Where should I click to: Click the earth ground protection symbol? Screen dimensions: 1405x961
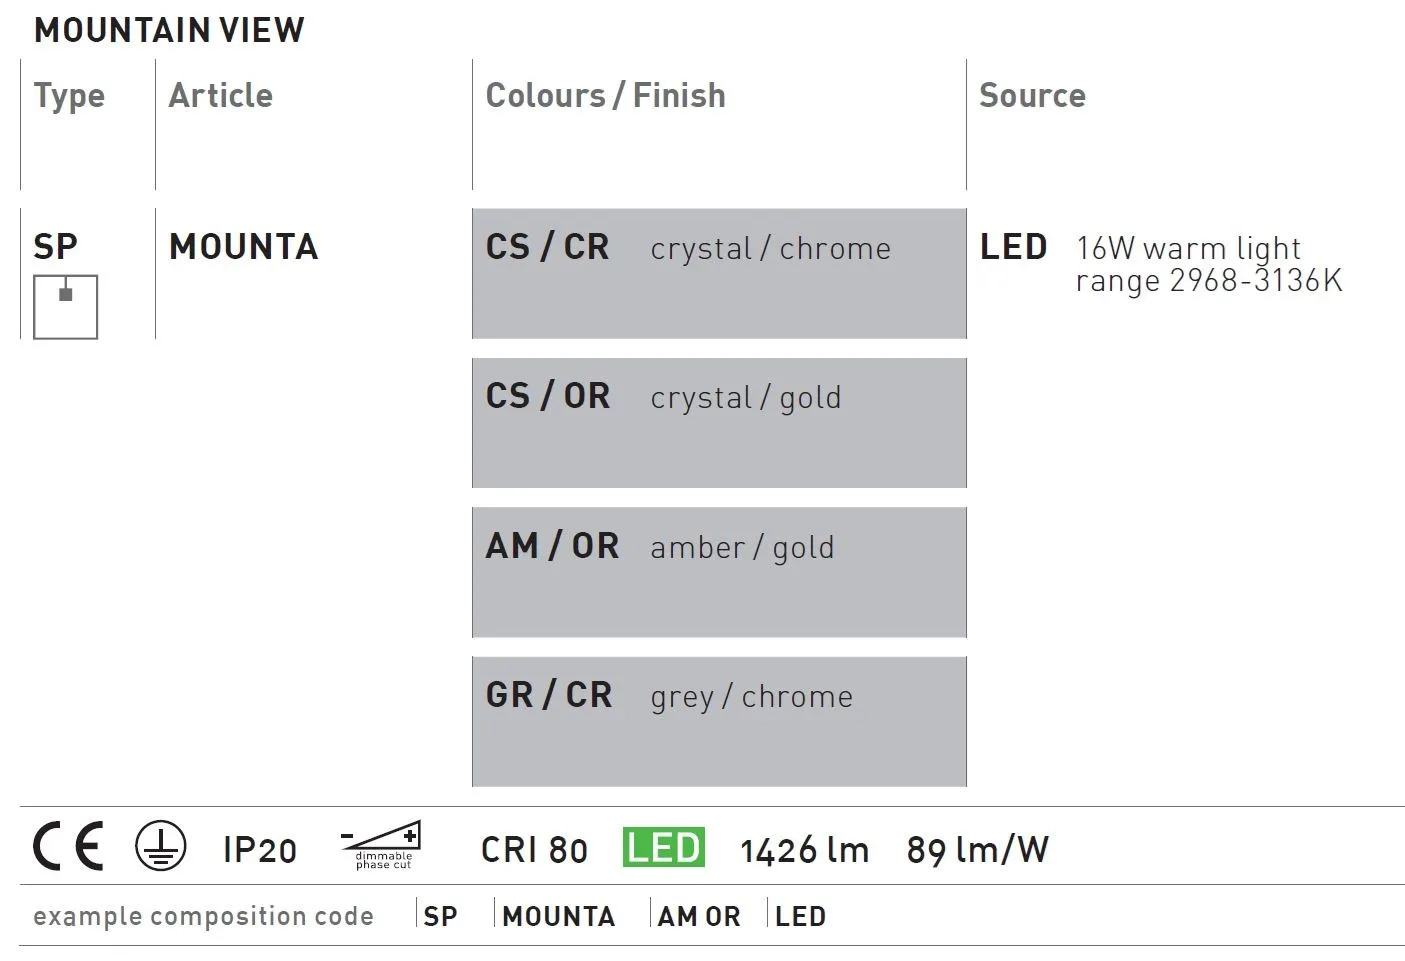[x=160, y=847]
